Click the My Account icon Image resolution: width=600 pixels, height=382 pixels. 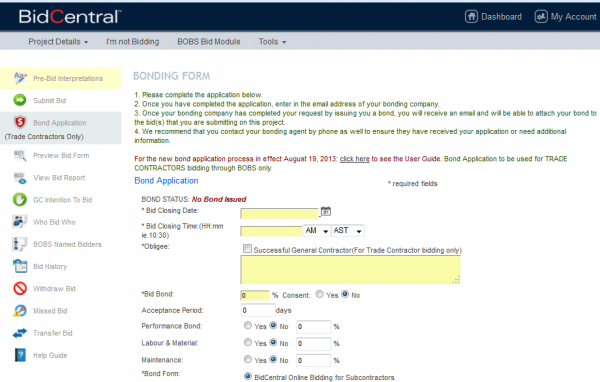[541, 16]
